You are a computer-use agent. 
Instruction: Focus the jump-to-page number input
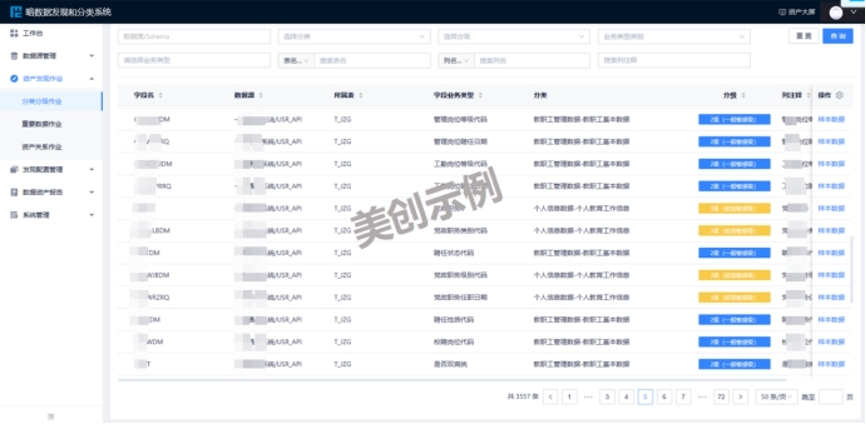[831, 396]
